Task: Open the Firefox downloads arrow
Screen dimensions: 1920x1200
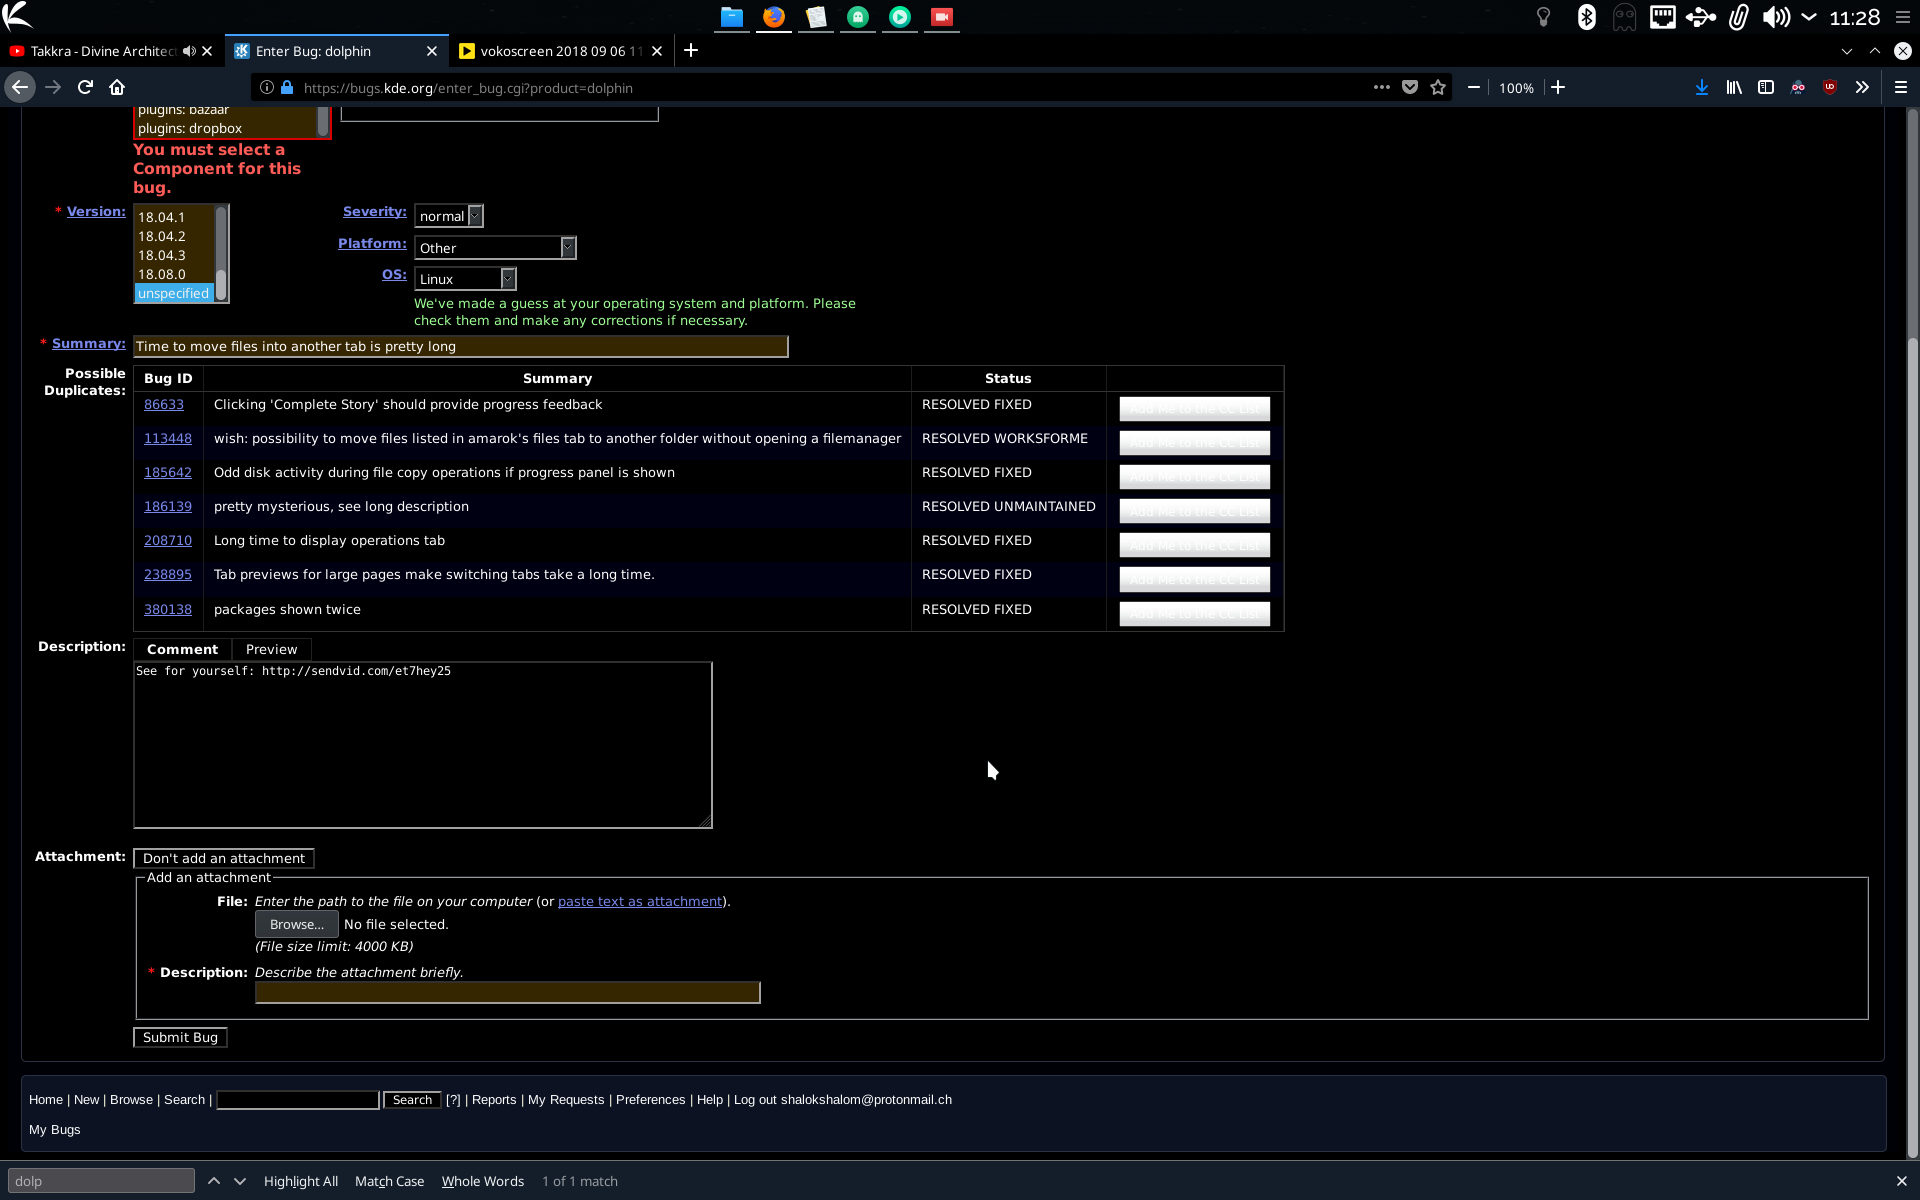Action: tap(1702, 88)
